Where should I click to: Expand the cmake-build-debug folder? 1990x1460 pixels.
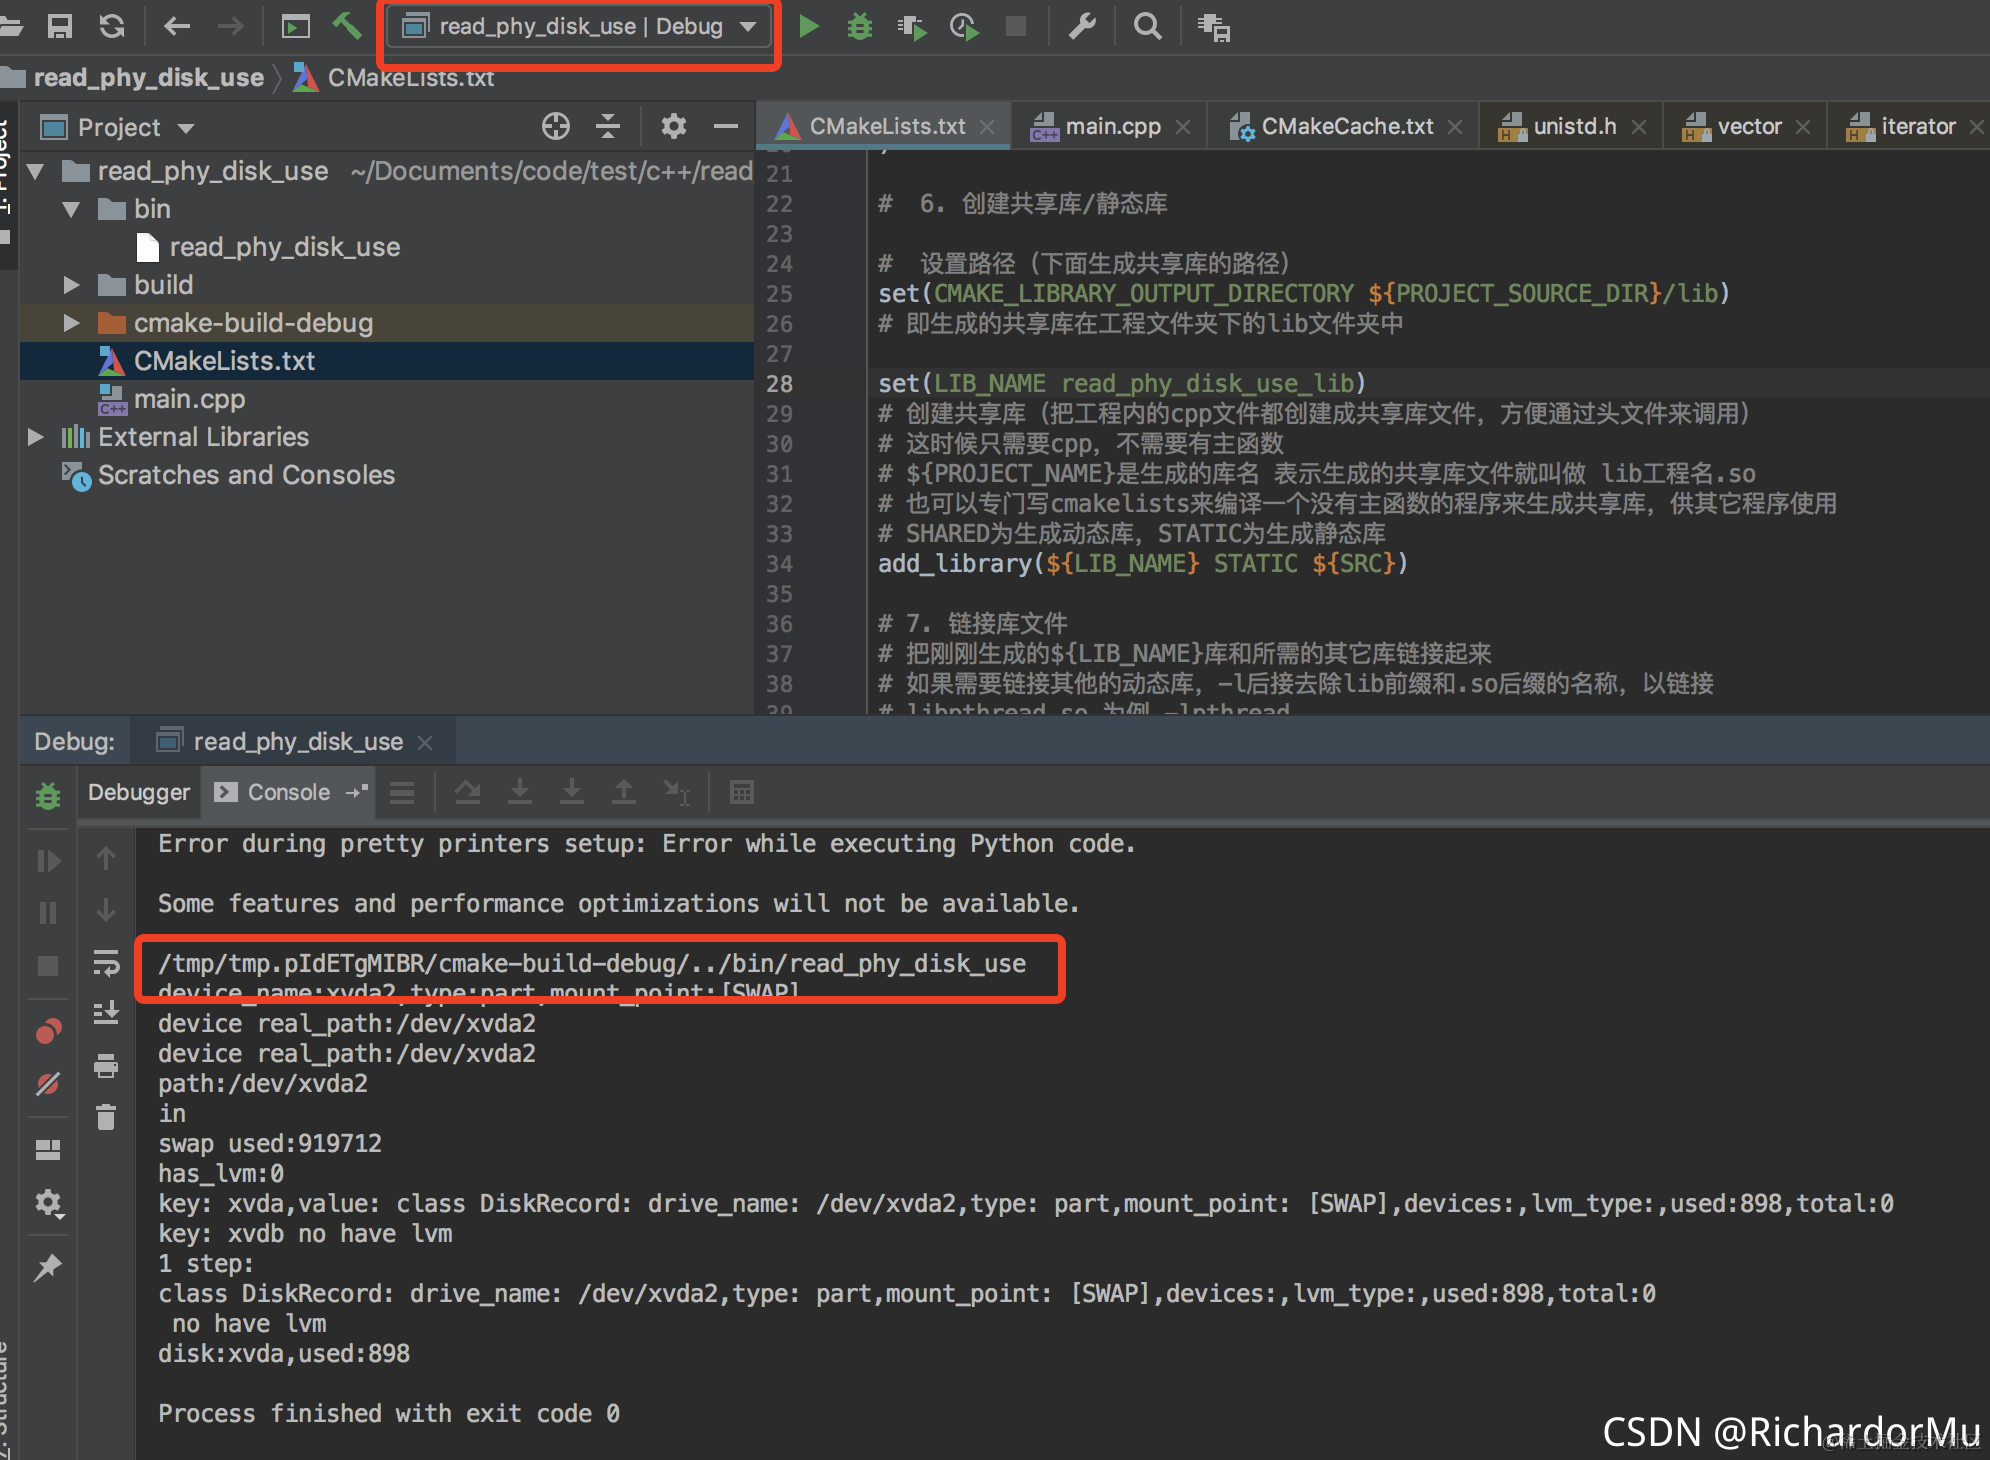pos(71,323)
